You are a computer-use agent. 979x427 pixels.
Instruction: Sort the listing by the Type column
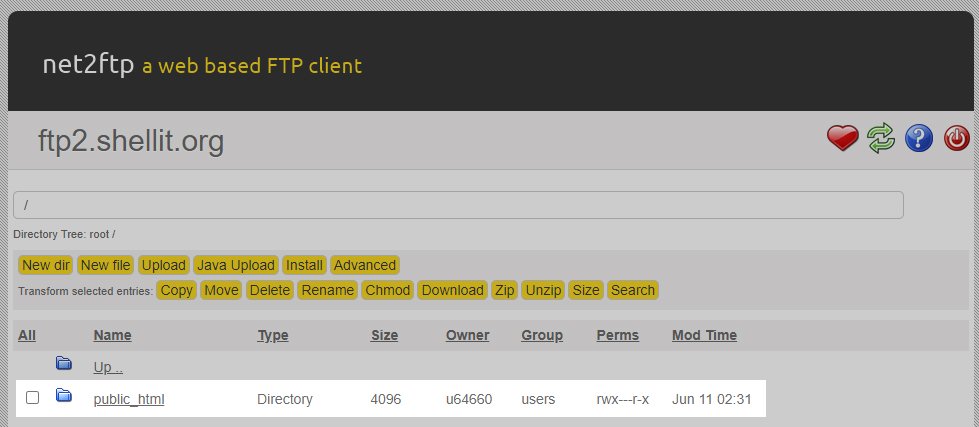point(273,335)
